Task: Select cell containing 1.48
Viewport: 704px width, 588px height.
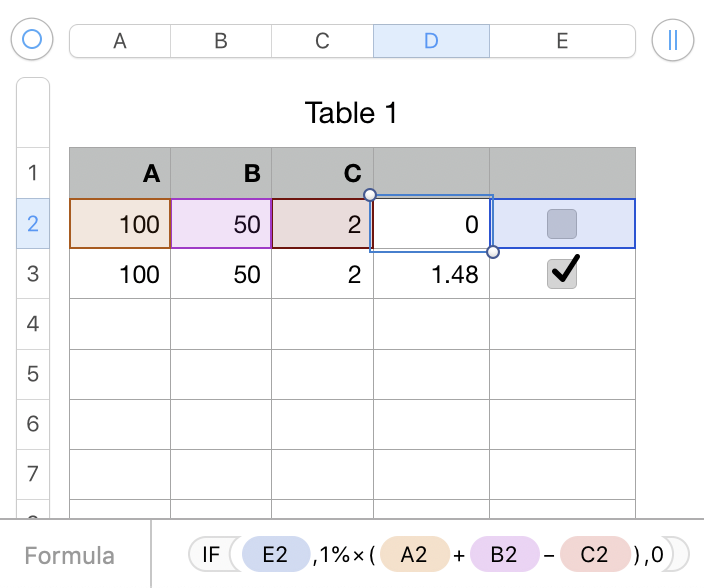Action: click(x=431, y=274)
